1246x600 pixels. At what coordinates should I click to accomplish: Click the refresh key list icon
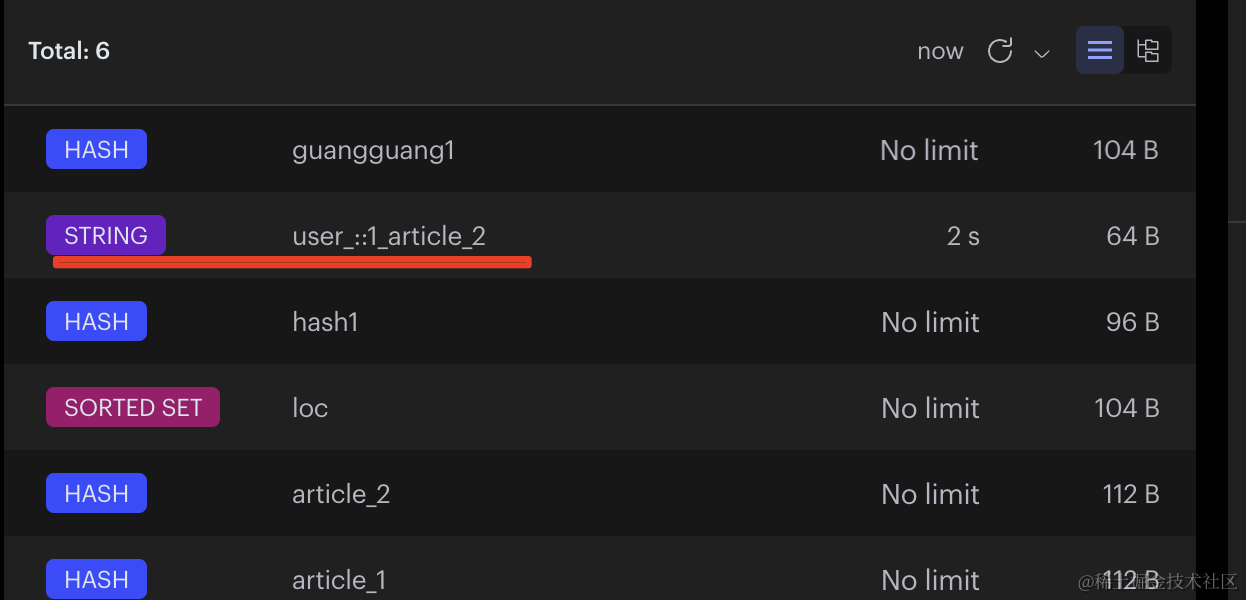pos(1000,51)
